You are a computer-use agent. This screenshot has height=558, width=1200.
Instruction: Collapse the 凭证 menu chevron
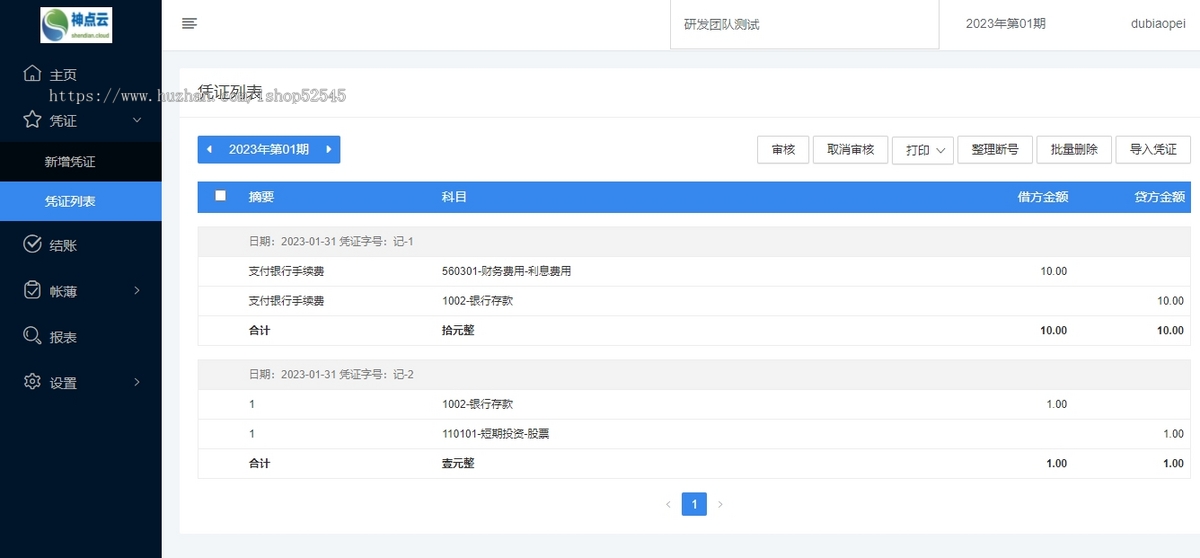[137, 120]
